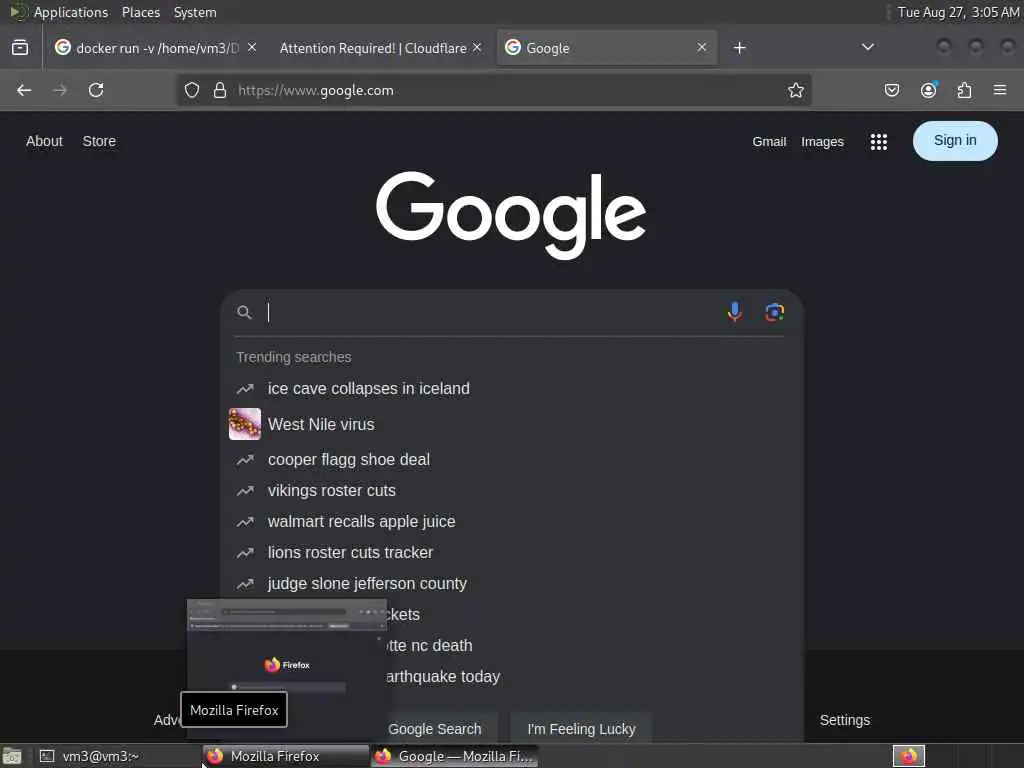Screen dimensions: 1024x768
Task: Select the West Nile virus suggestion
Action: pos(511,424)
